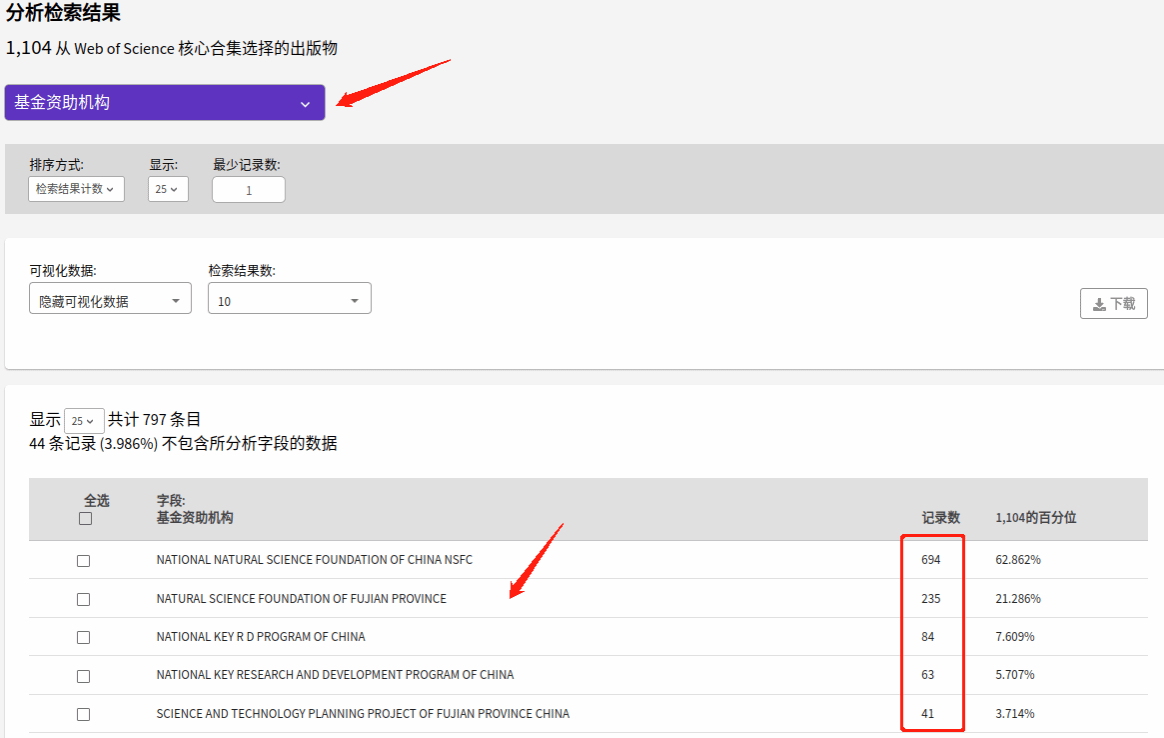The height and width of the screenshot is (738, 1164).
Task: Check the Natural Science Foundation of Fujian row
Action: (84, 599)
